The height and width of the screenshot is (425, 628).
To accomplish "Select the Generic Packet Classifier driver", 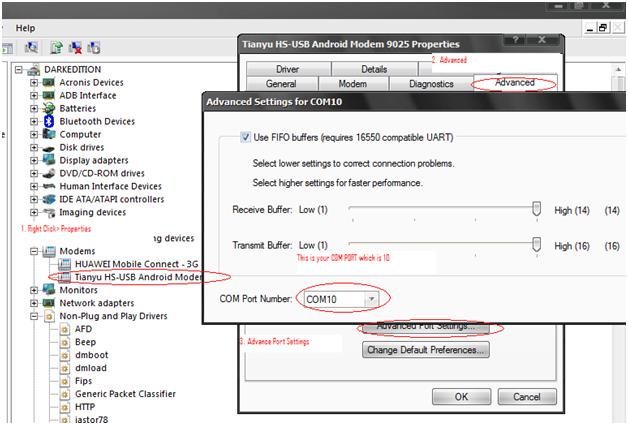I will coord(125,394).
